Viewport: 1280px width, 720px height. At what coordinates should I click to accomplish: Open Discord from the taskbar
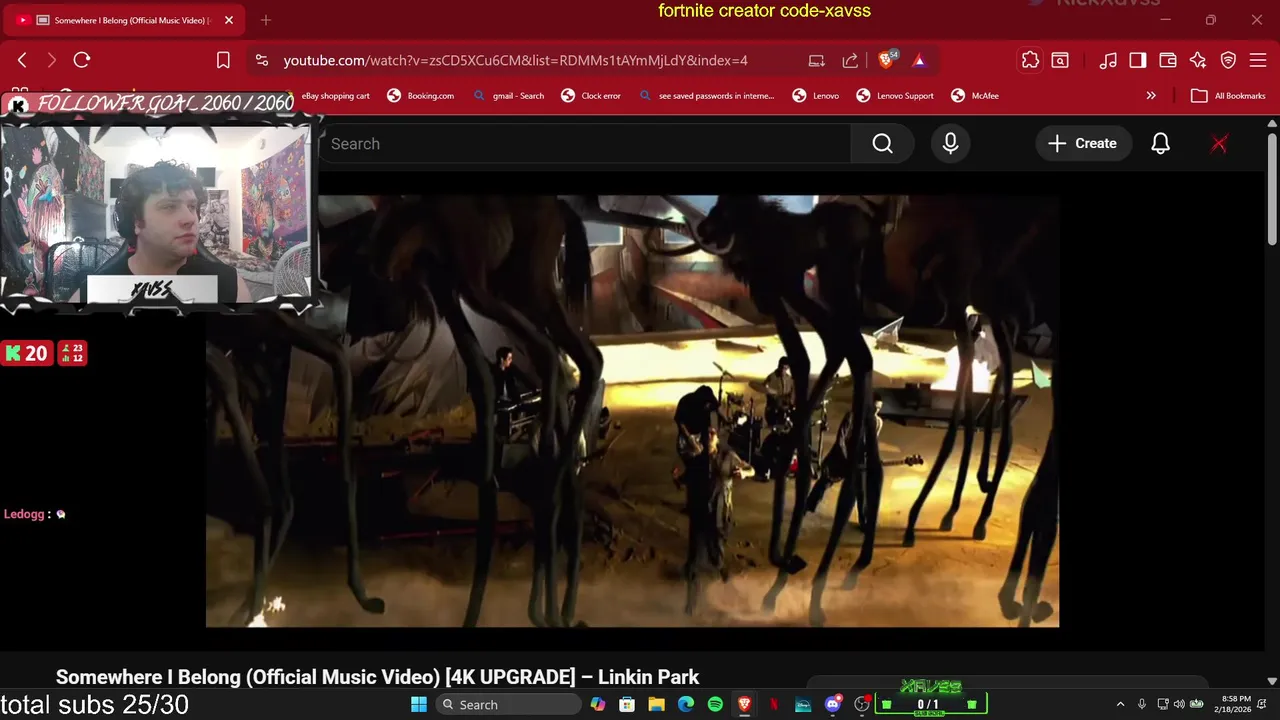[832, 705]
